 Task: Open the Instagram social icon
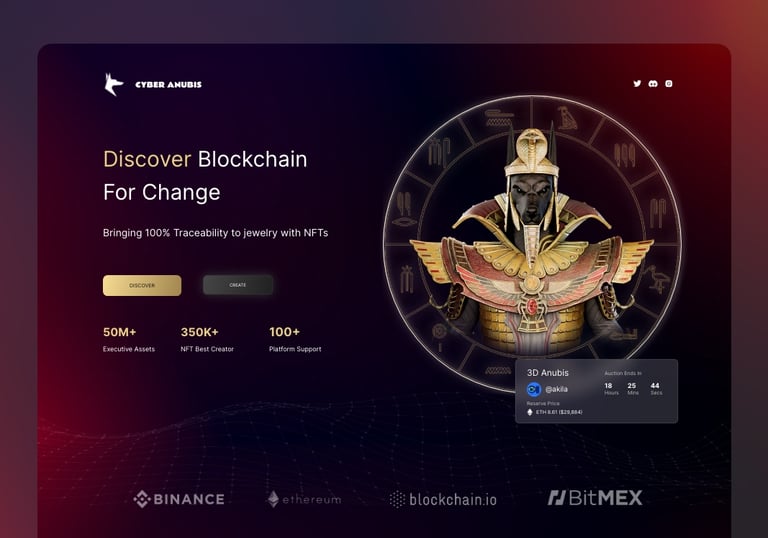point(669,84)
